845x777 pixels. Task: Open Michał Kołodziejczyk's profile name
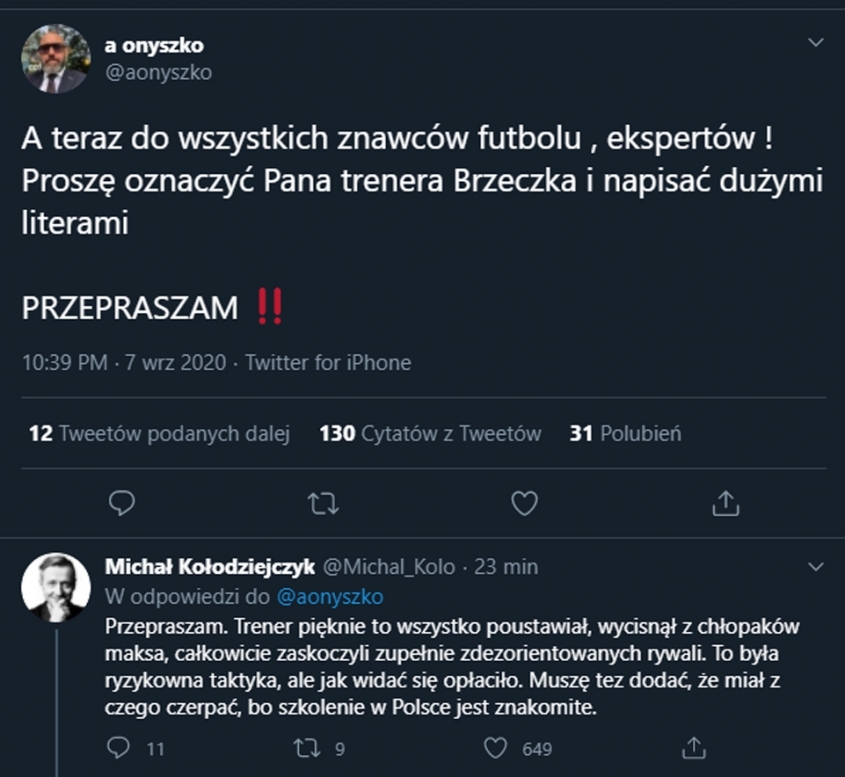point(210,567)
